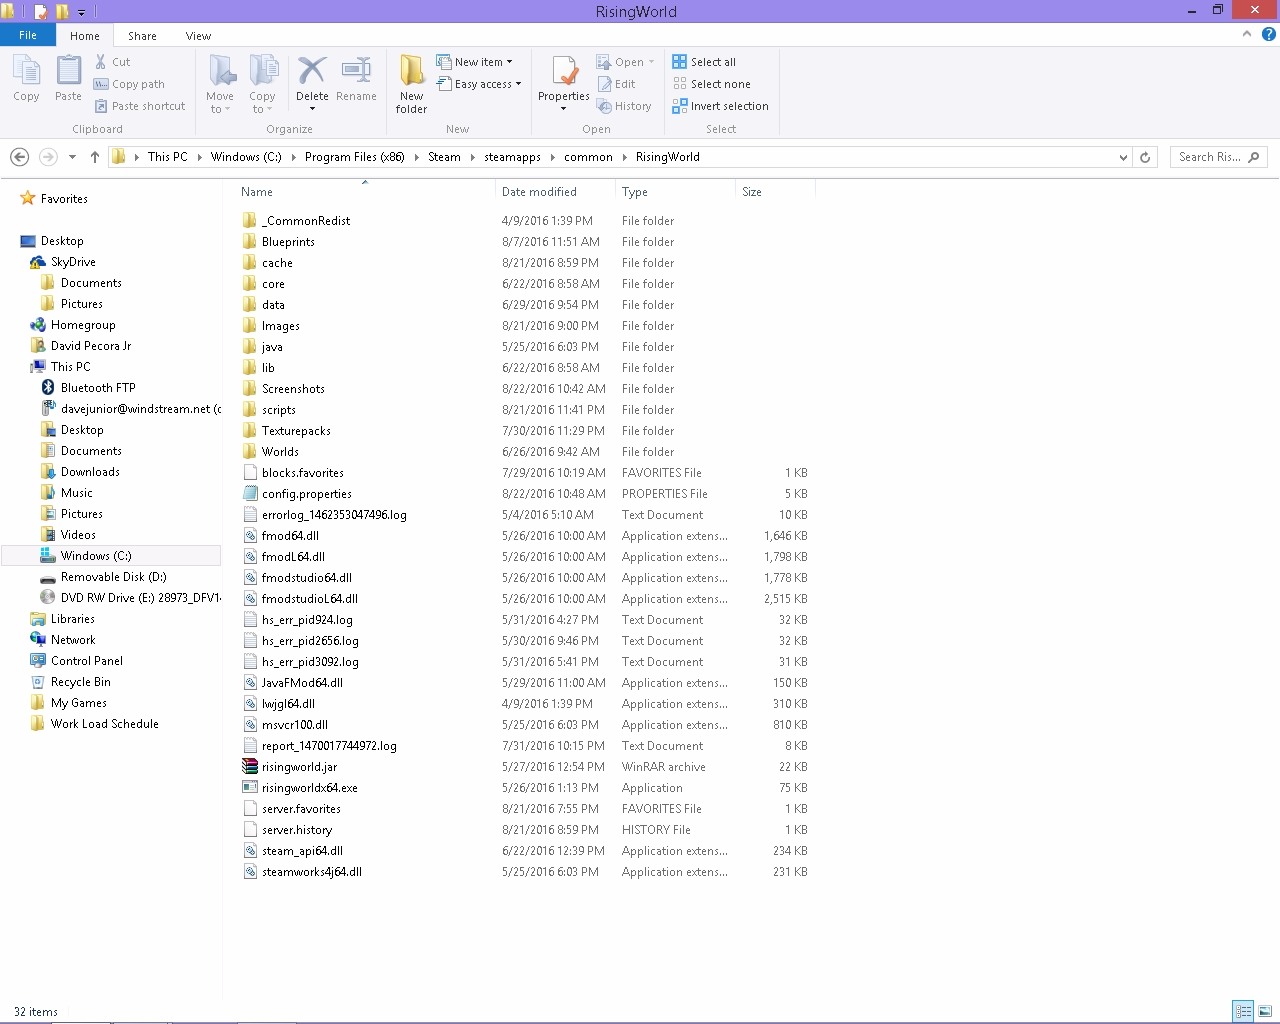Screen dimensions: 1280x1024
Task: Click Select all in the ribbon
Action: pyautogui.click(x=704, y=62)
